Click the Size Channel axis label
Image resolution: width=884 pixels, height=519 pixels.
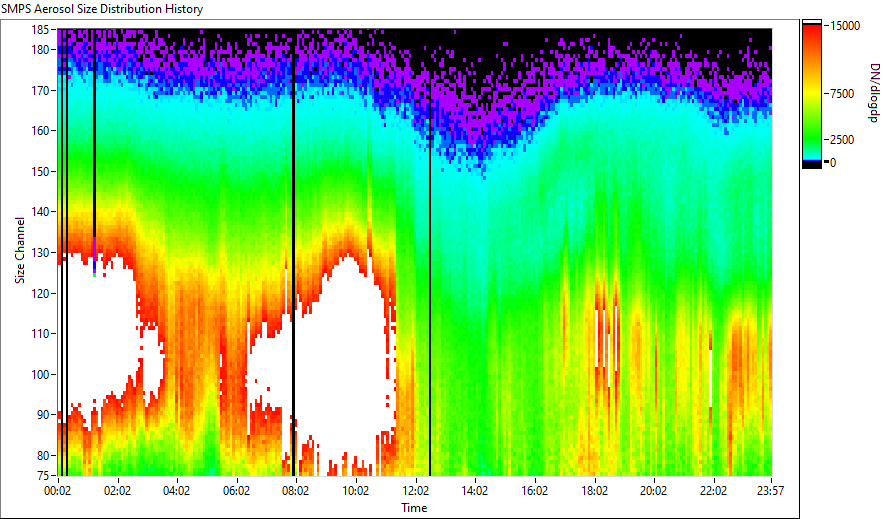click(x=20, y=250)
